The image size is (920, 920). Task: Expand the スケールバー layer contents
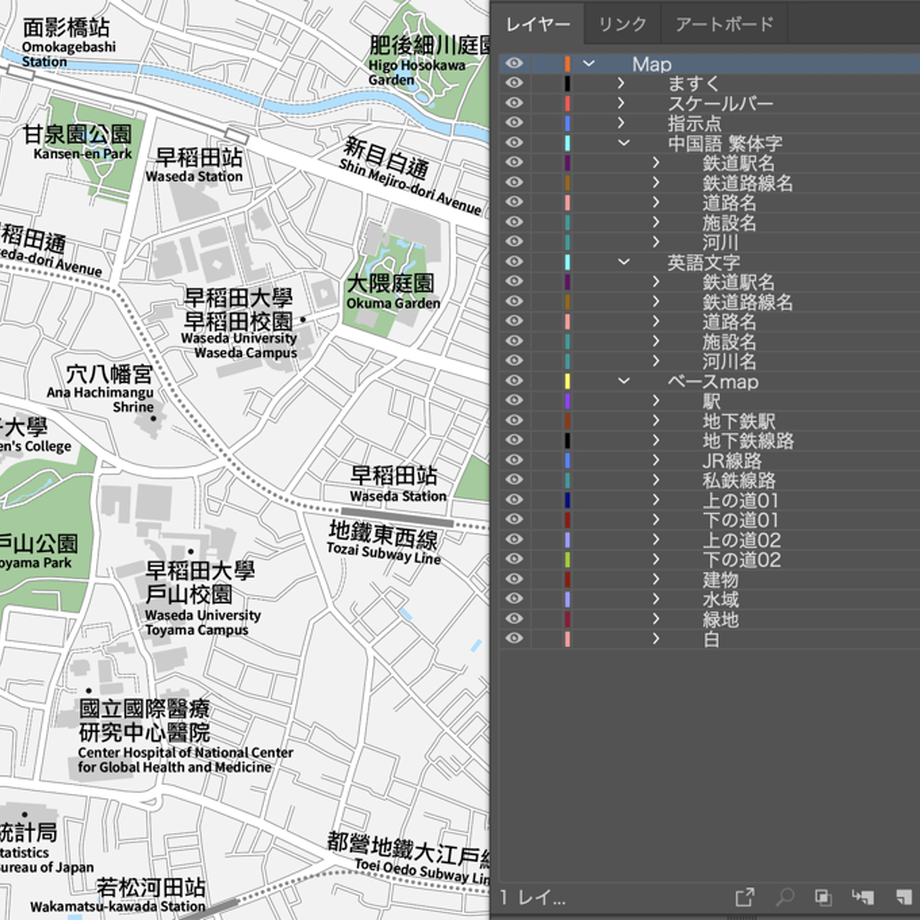pos(621,103)
